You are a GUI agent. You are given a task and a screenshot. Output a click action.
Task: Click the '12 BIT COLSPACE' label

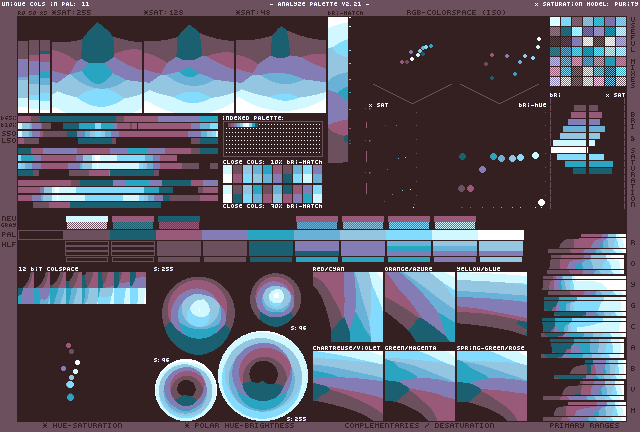pos(48,269)
